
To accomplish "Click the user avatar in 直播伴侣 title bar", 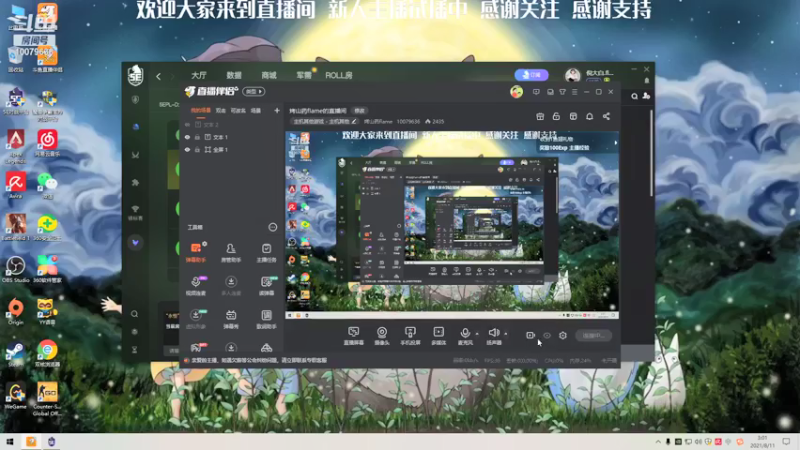I will (516, 92).
